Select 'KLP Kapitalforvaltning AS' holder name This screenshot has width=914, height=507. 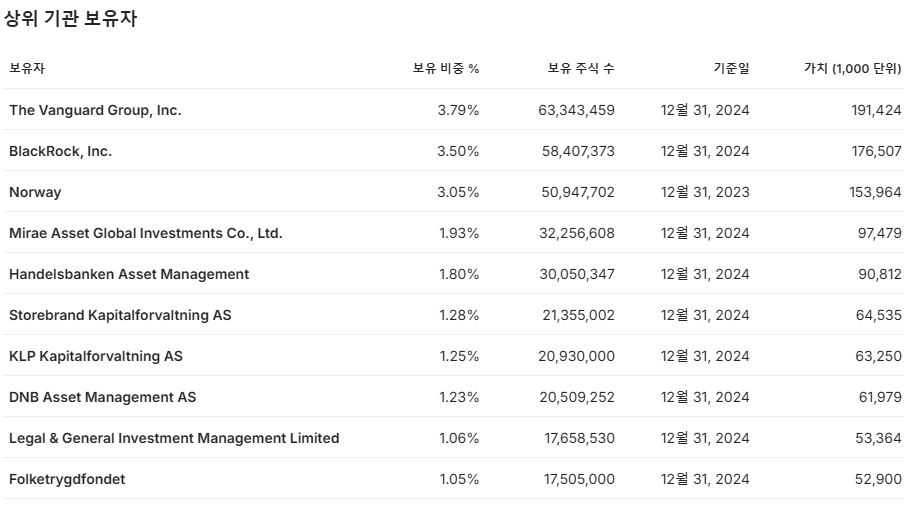[x=96, y=356]
